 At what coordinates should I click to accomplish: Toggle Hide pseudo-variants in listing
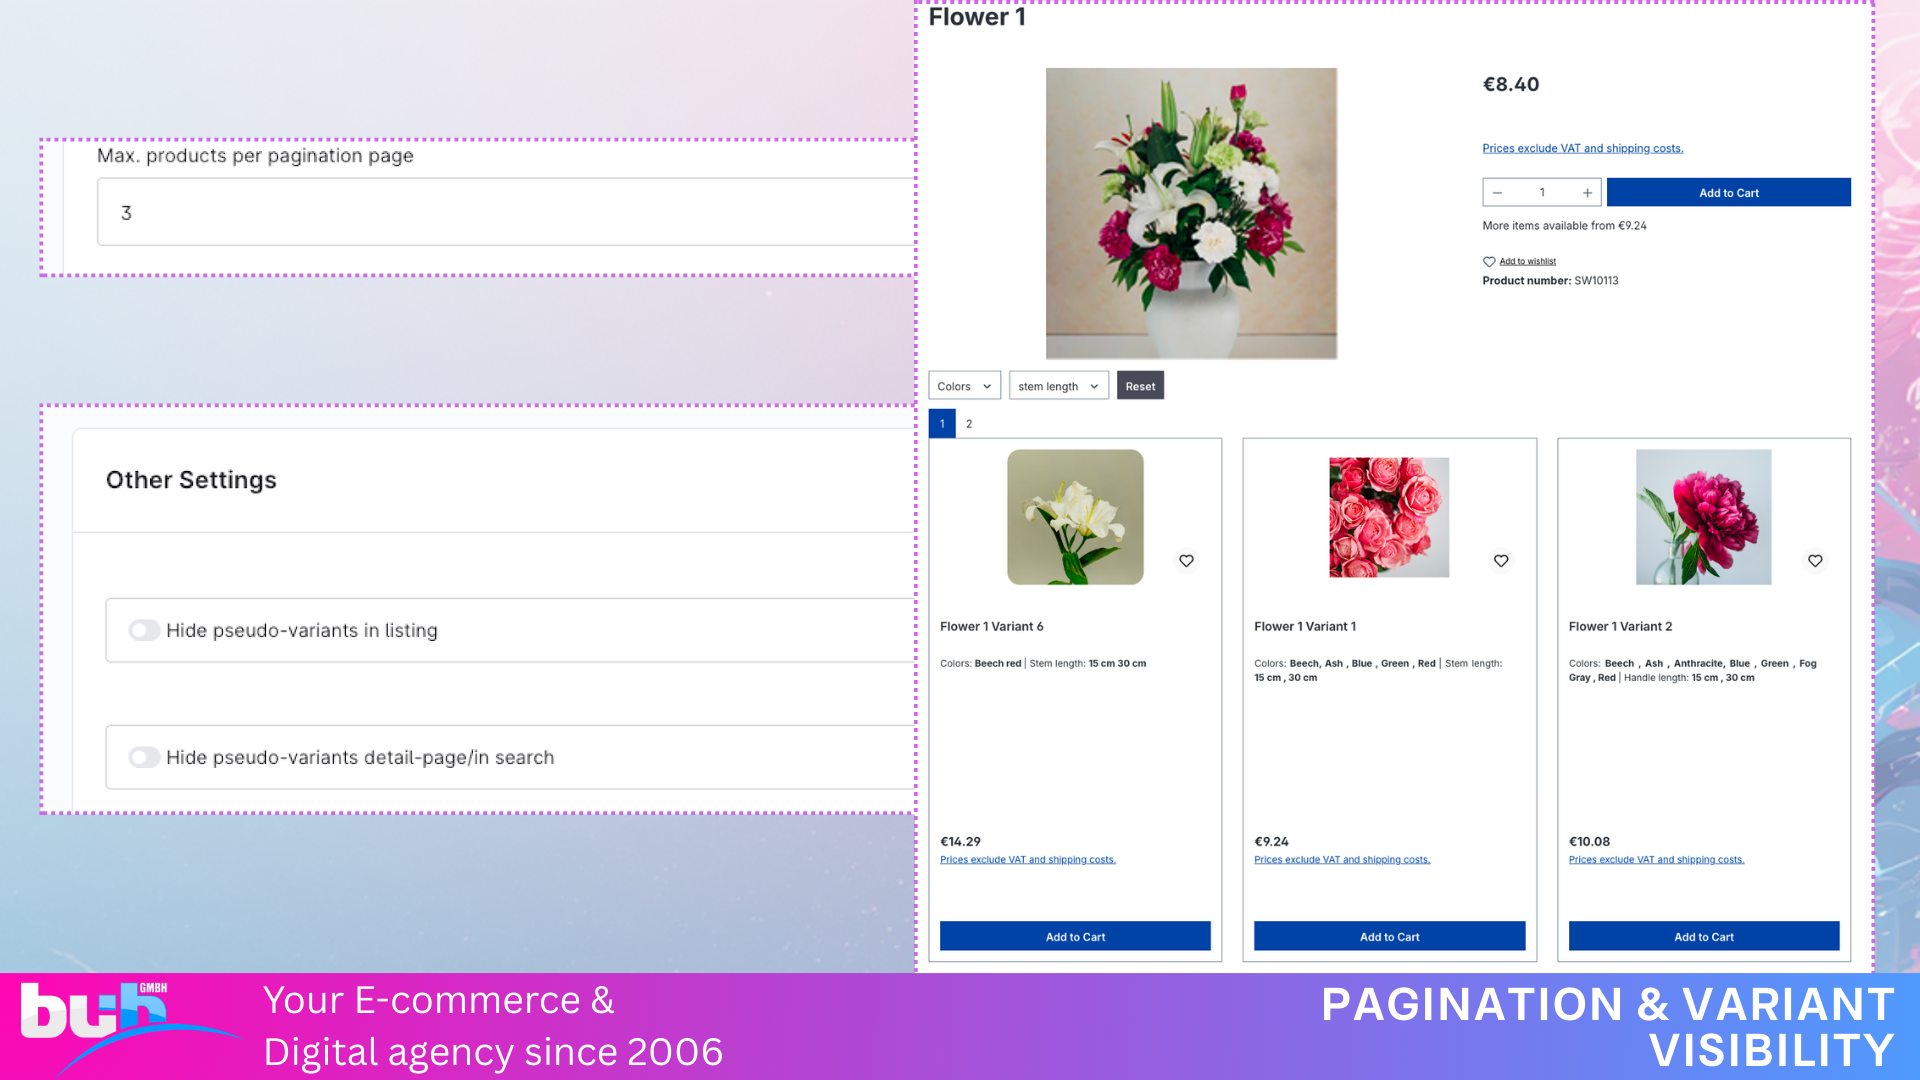(x=144, y=630)
